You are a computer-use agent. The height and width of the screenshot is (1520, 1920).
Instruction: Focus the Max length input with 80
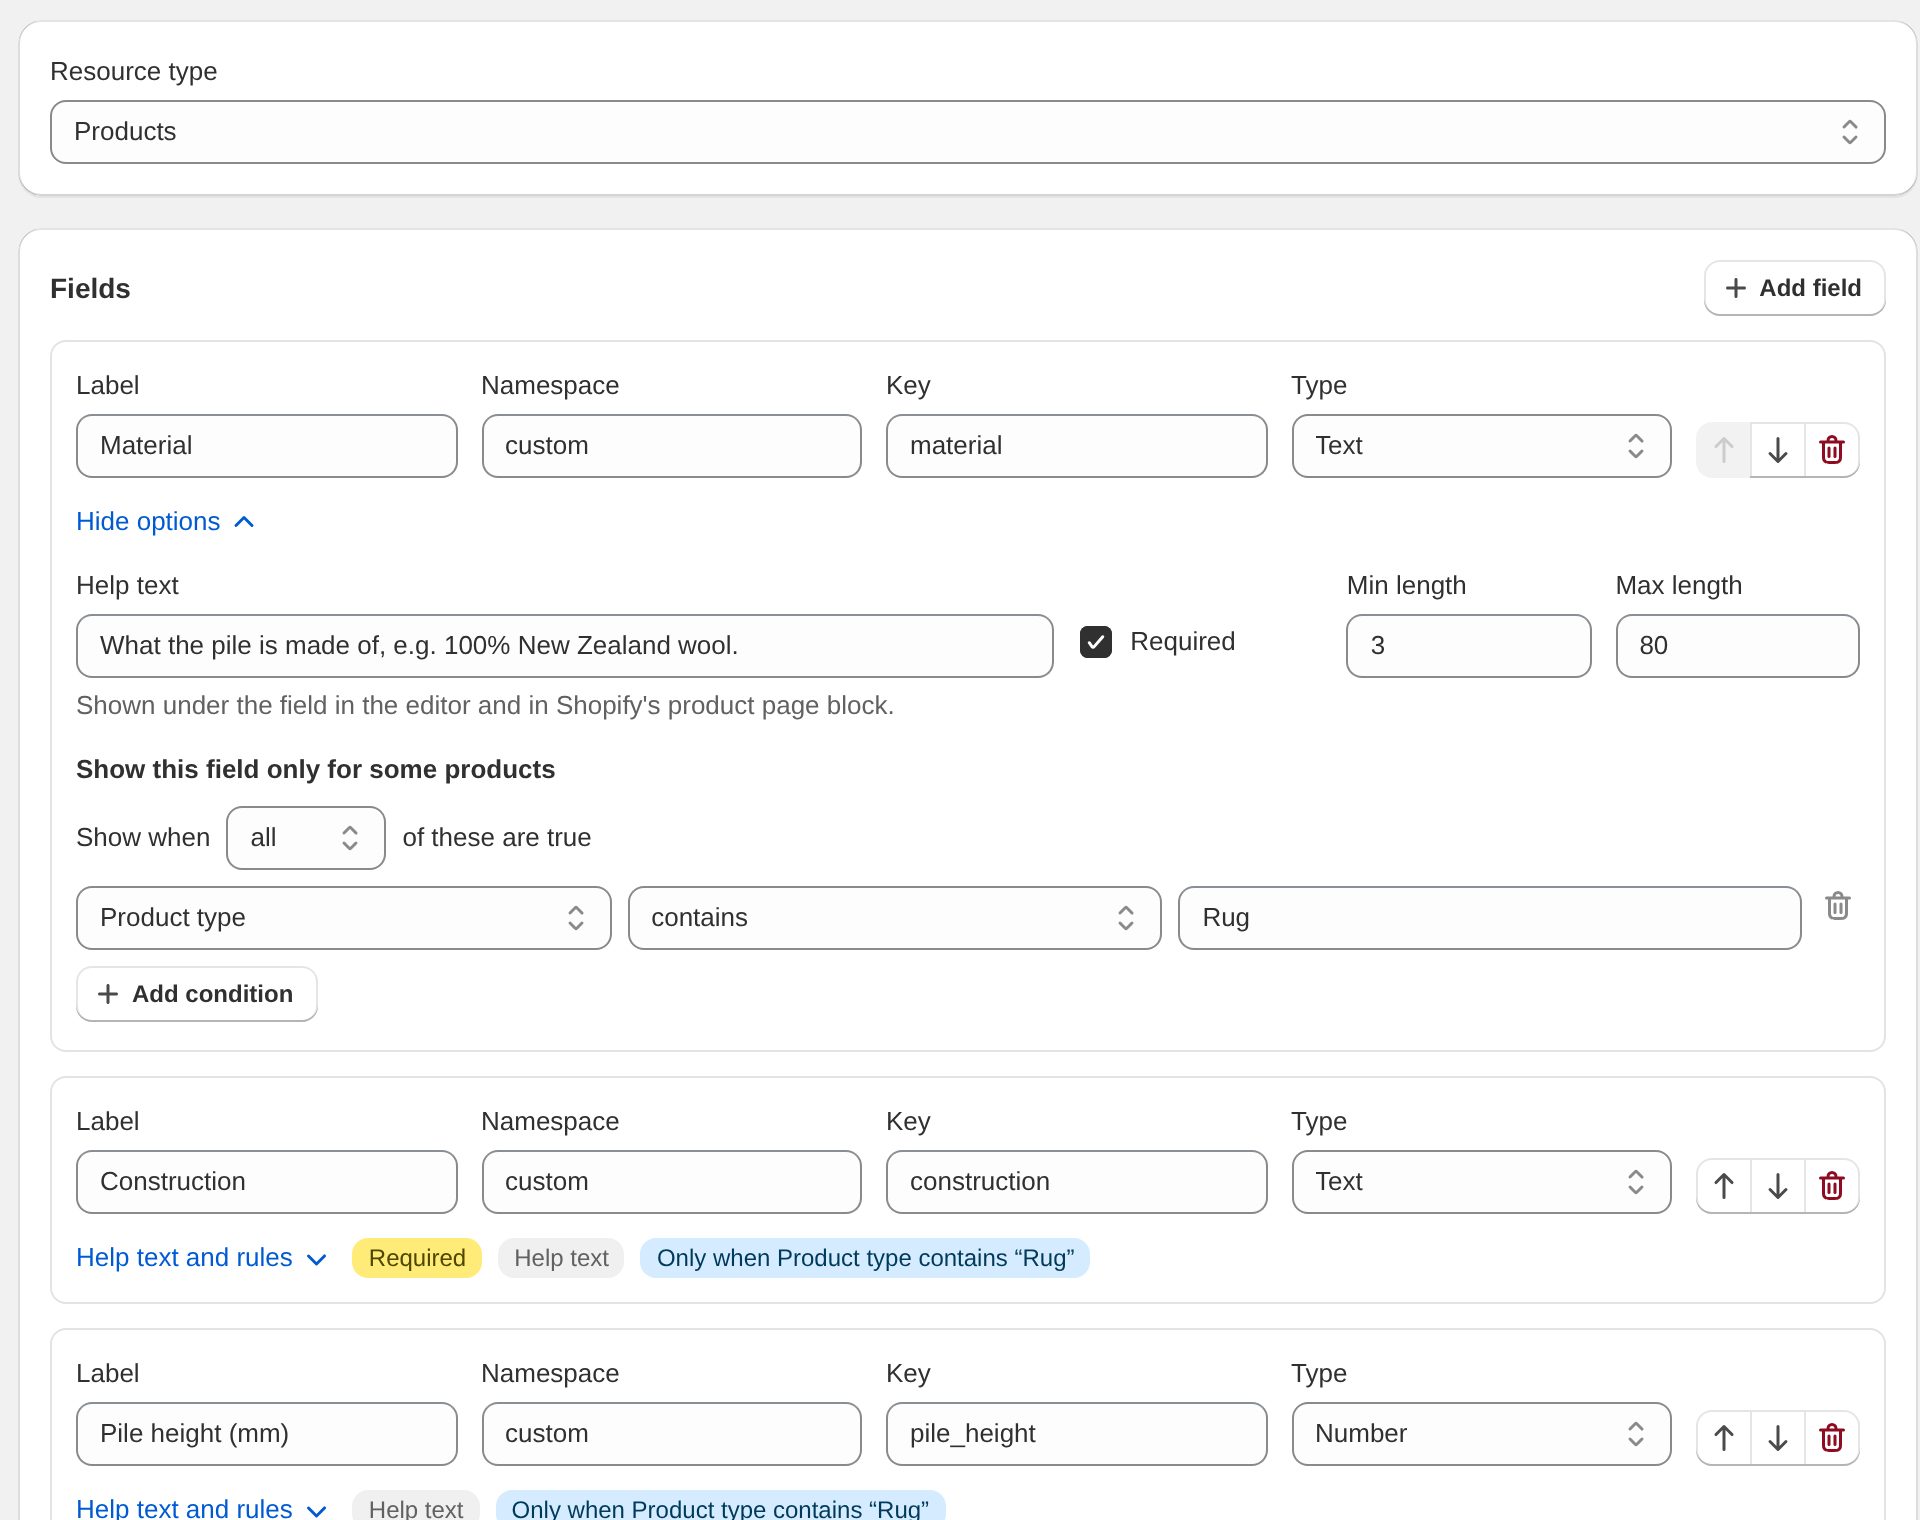click(x=1737, y=646)
